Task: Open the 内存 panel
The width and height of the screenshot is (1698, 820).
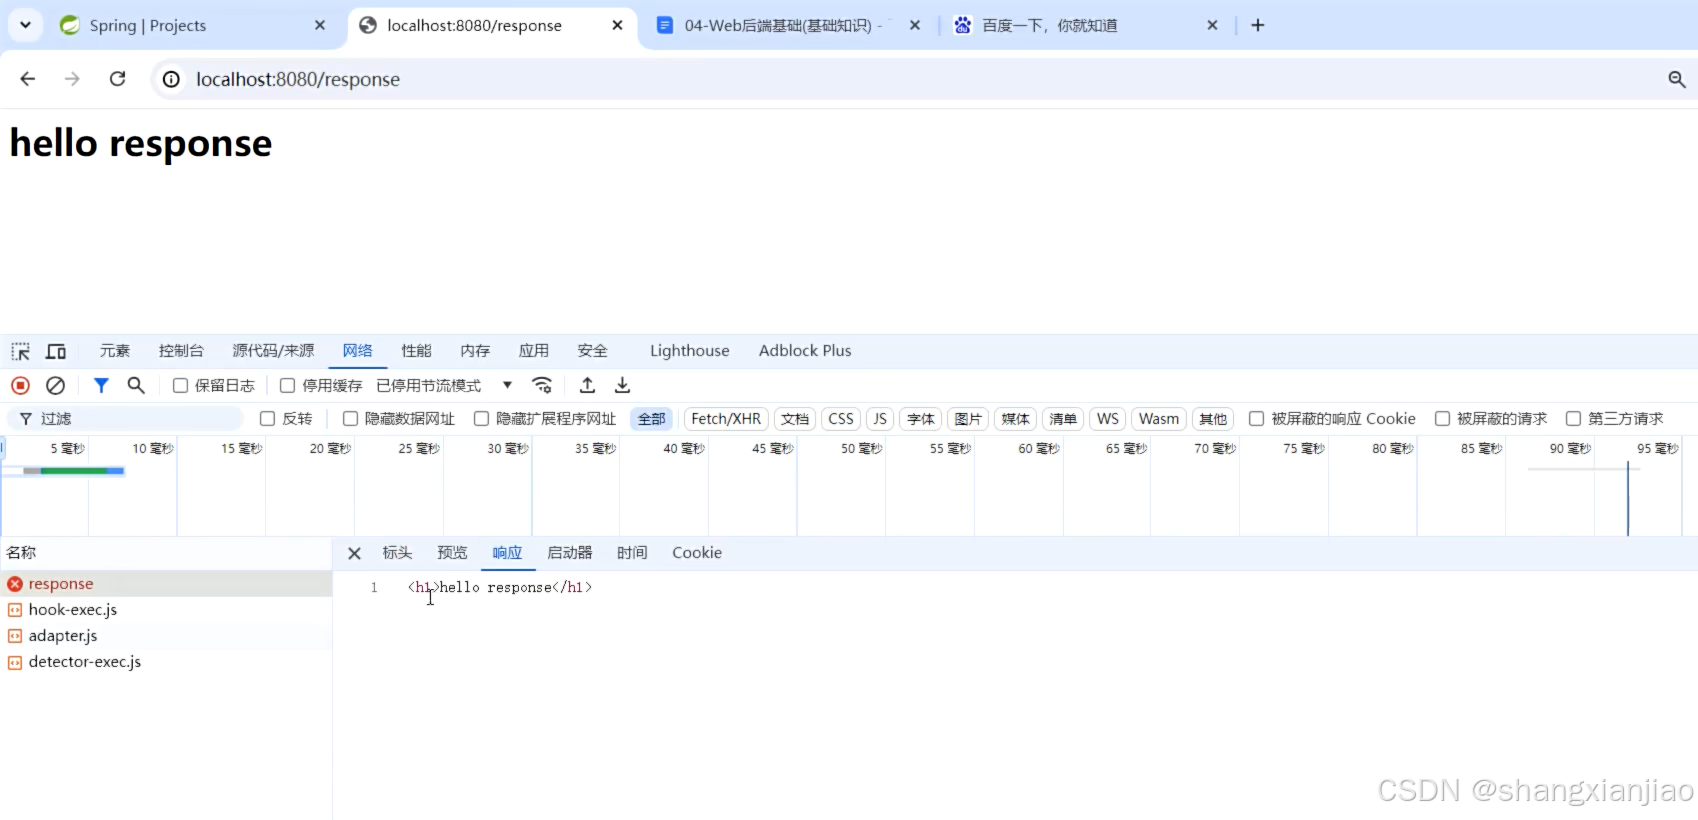Action: [x=475, y=351]
